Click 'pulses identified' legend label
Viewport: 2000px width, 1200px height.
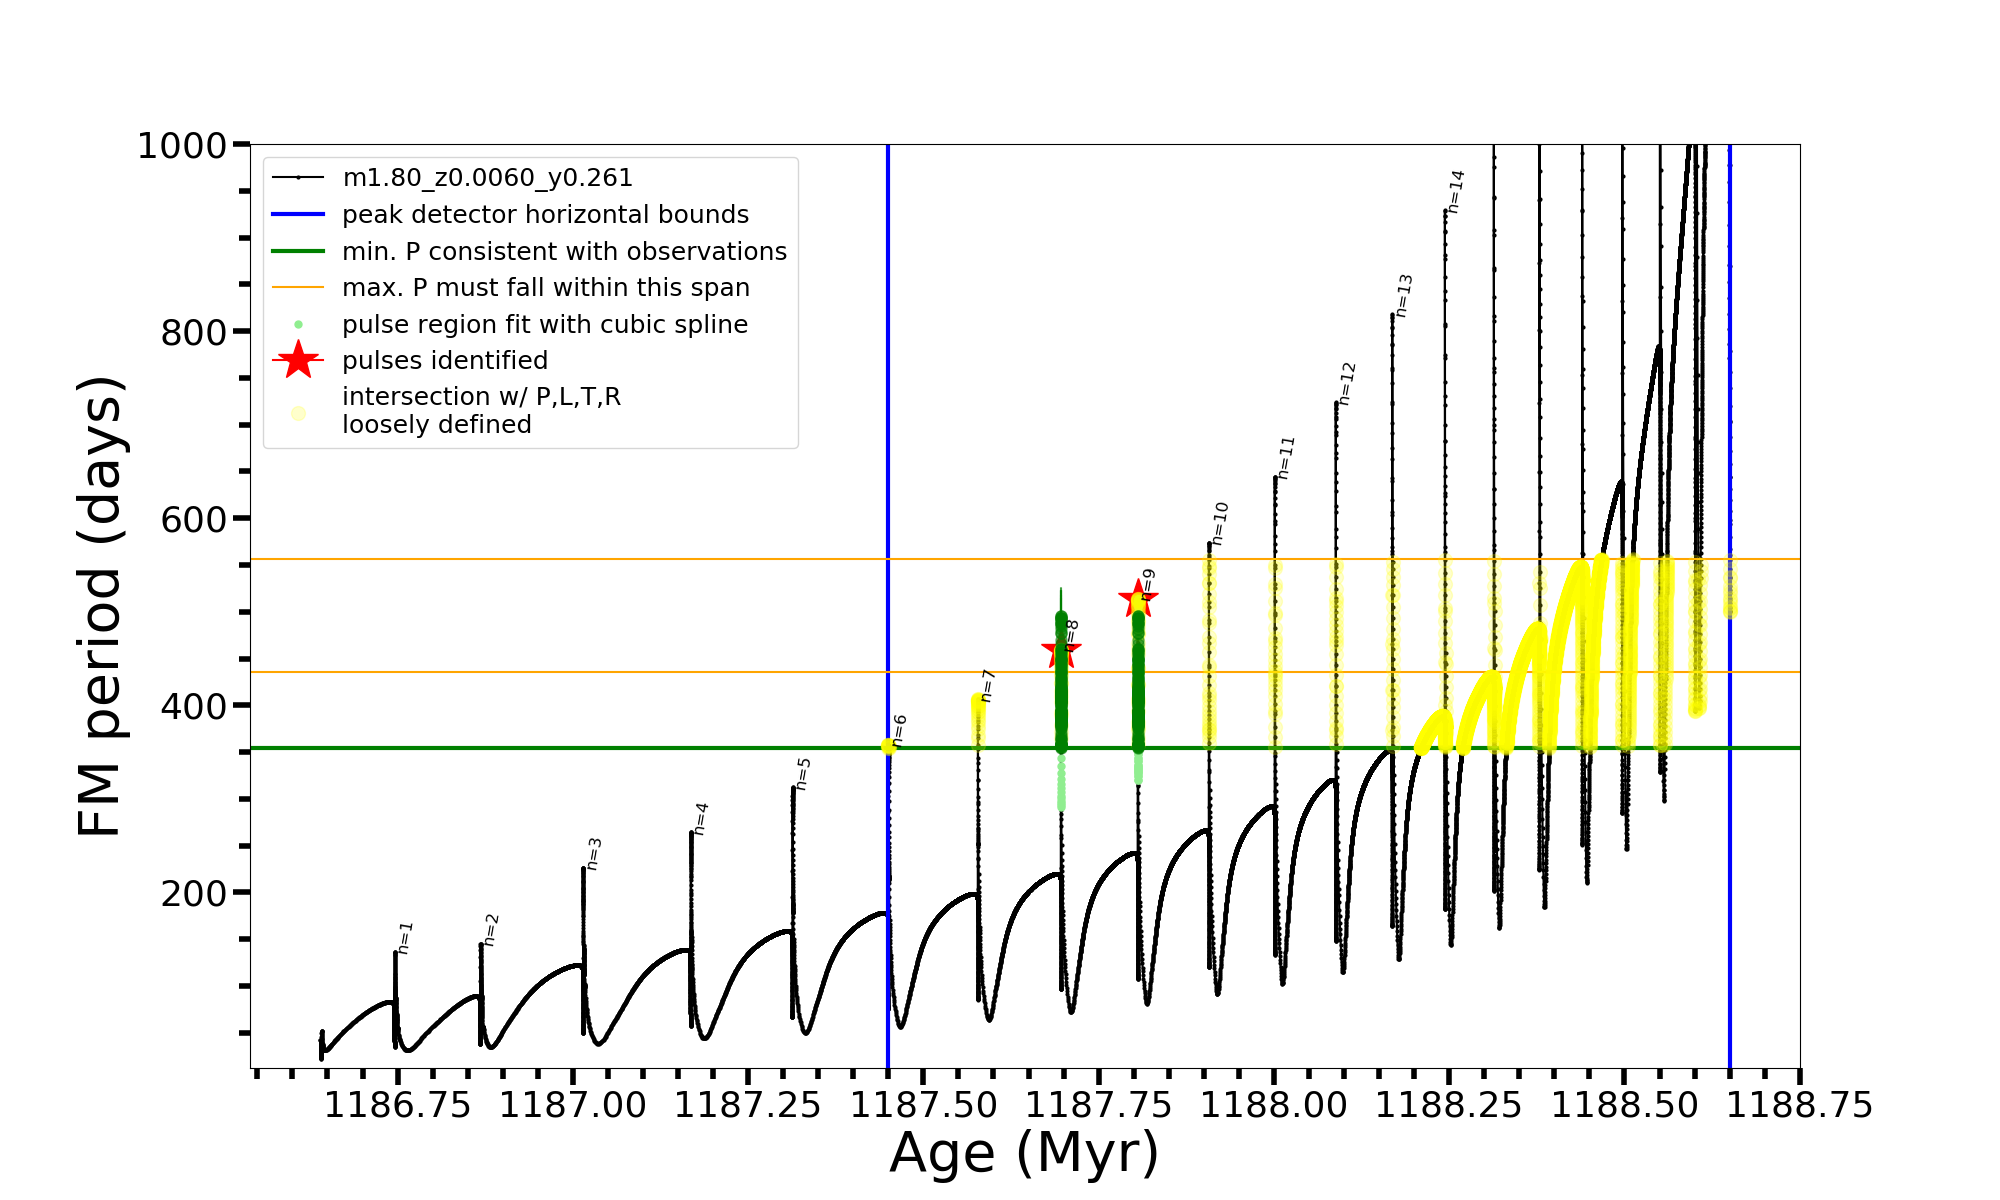tap(444, 361)
